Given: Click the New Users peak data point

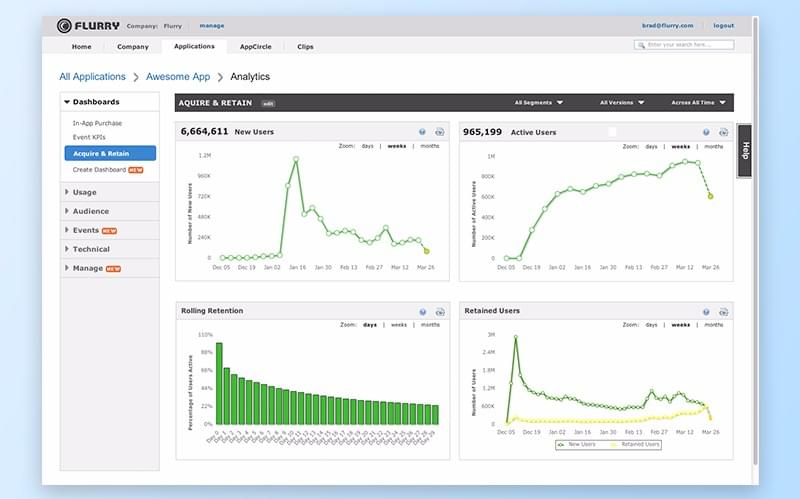Looking at the screenshot, I should click(296, 160).
